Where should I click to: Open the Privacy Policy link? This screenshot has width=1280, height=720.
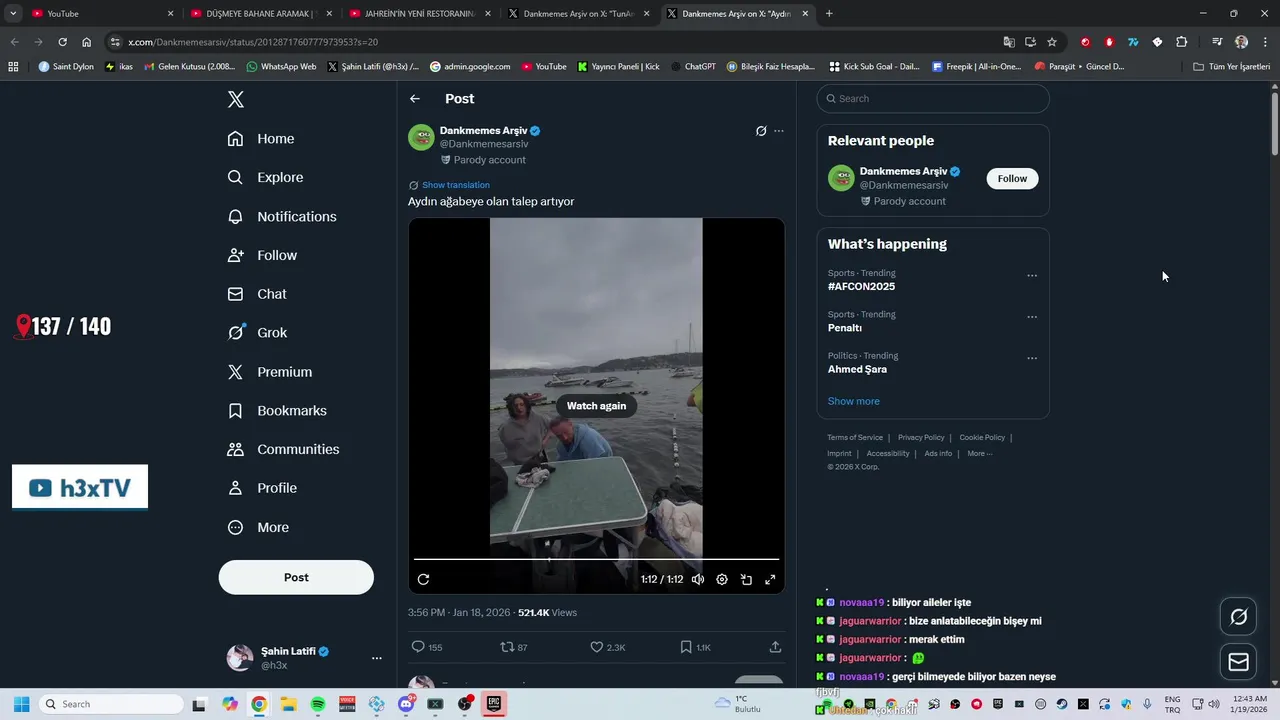[921, 437]
